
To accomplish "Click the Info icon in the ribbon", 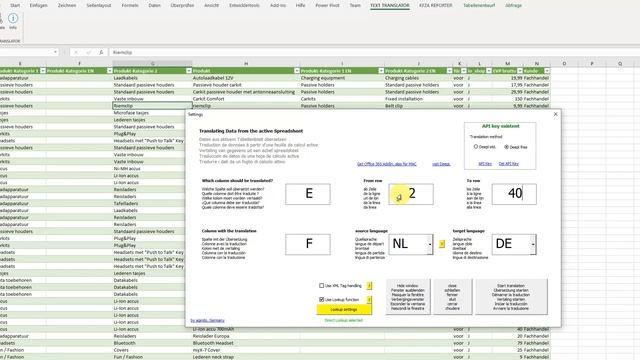I will (13, 18).
